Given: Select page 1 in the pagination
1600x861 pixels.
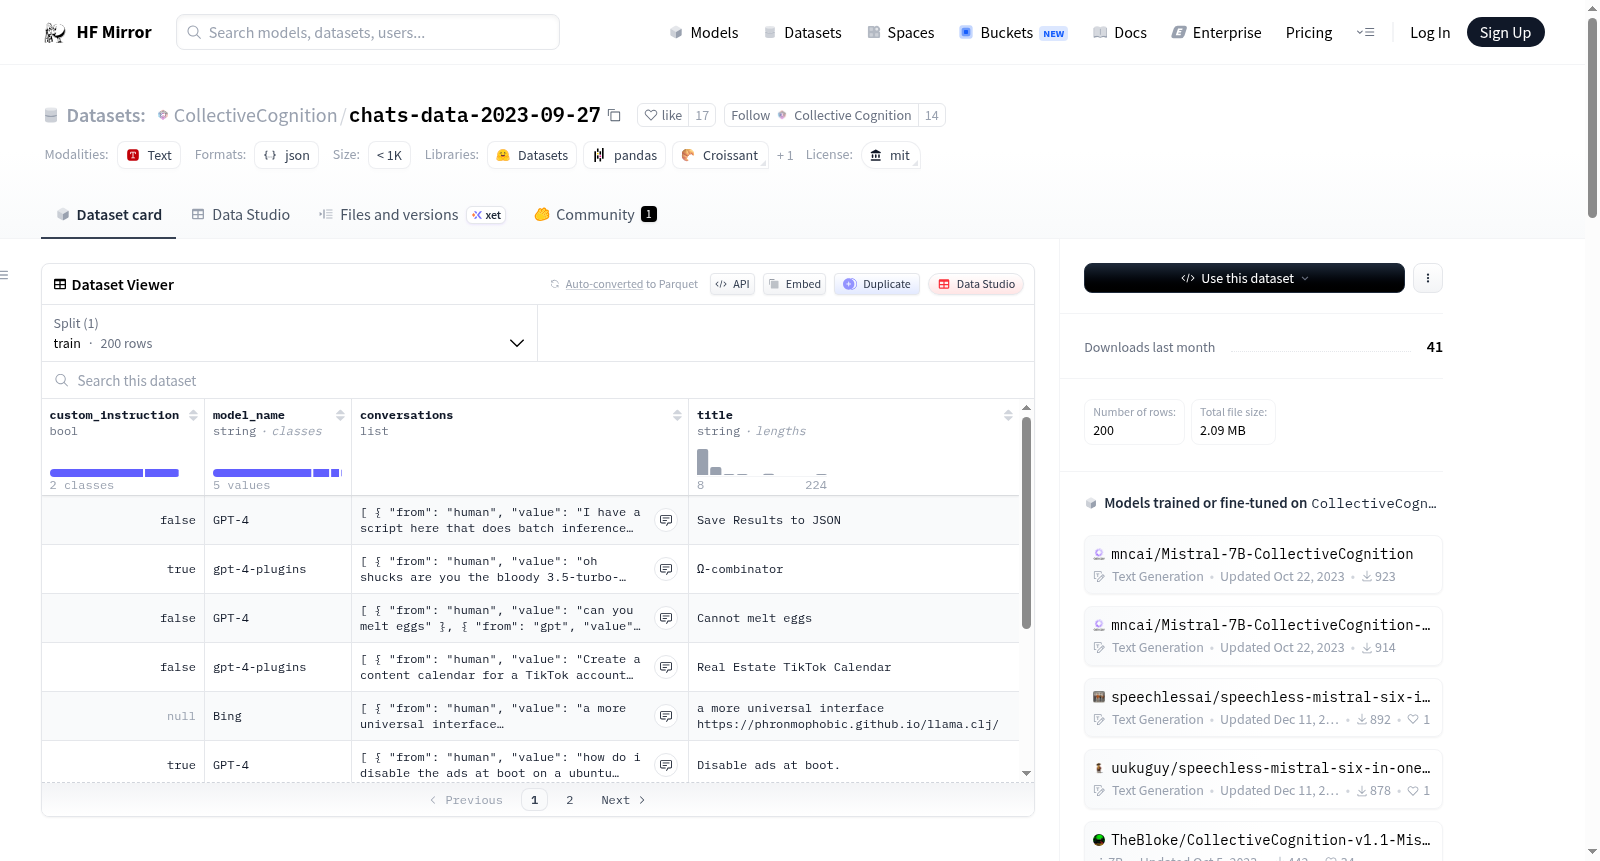Looking at the screenshot, I should 534,800.
